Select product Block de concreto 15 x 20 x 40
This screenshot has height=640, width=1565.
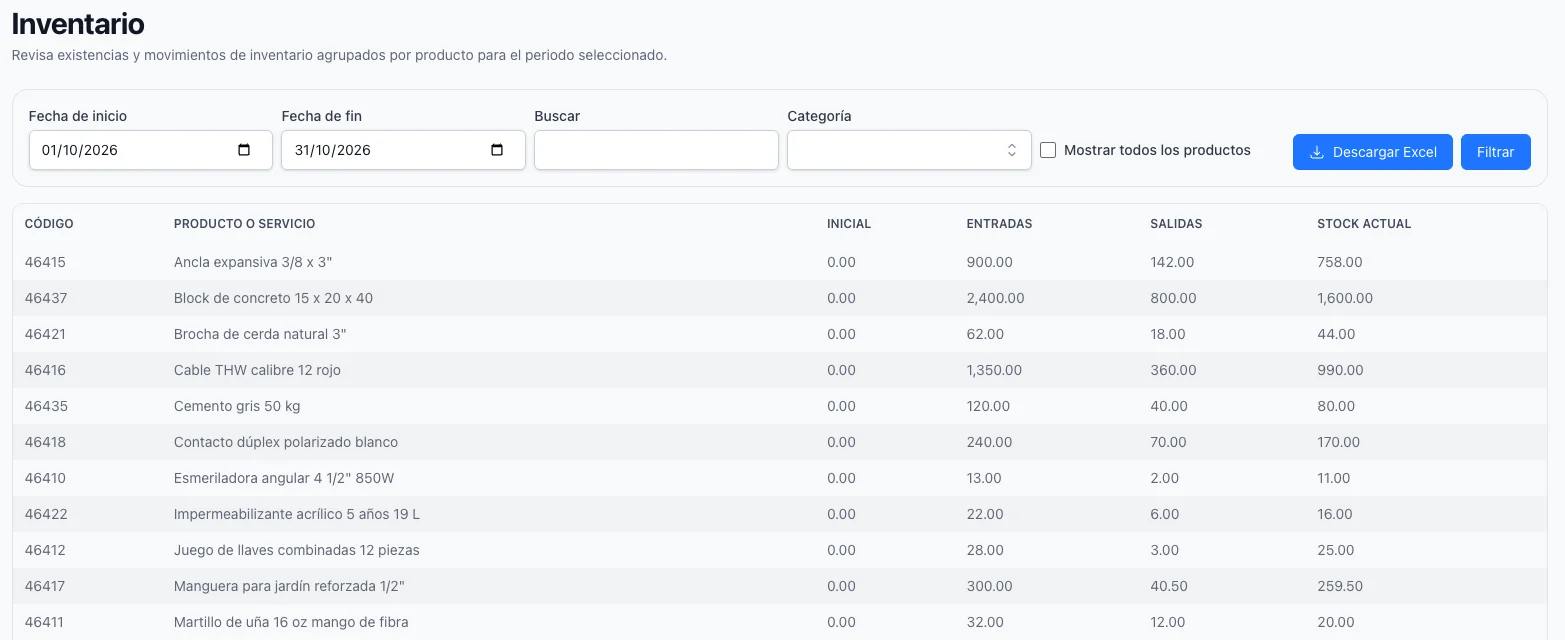pos(273,298)
